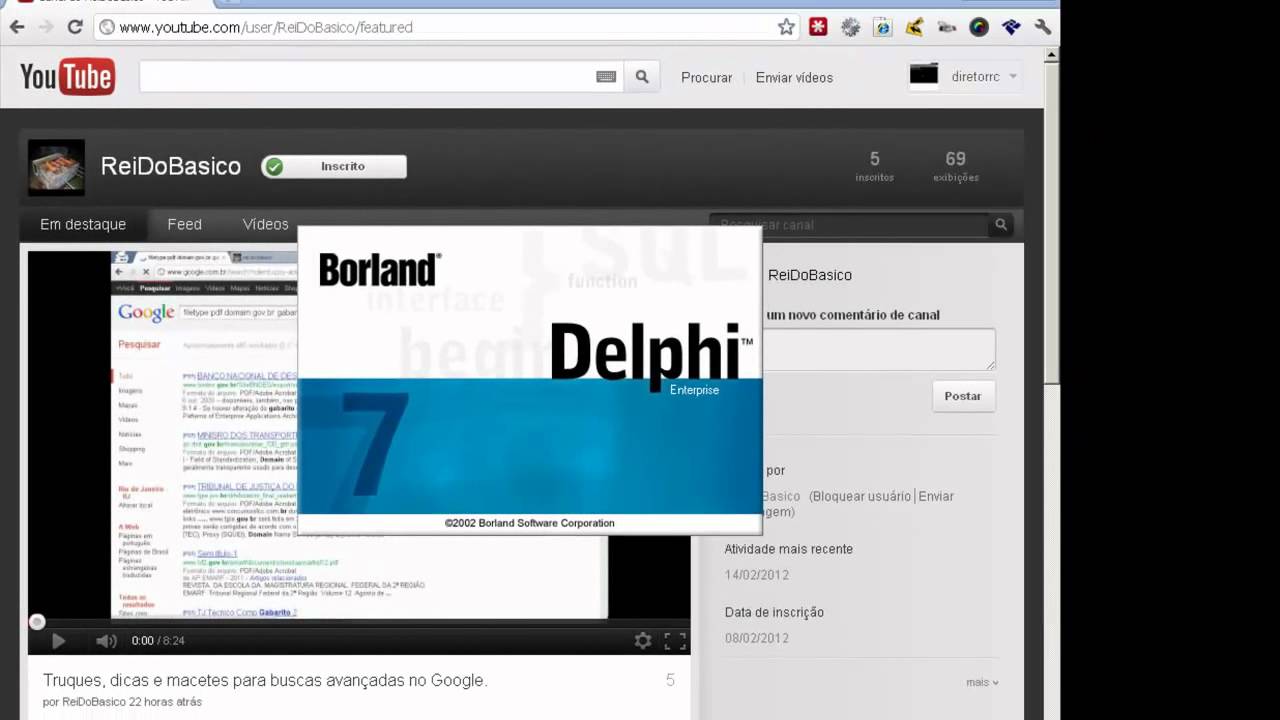Click the 5 inscritos counter

tap(874, 166)
